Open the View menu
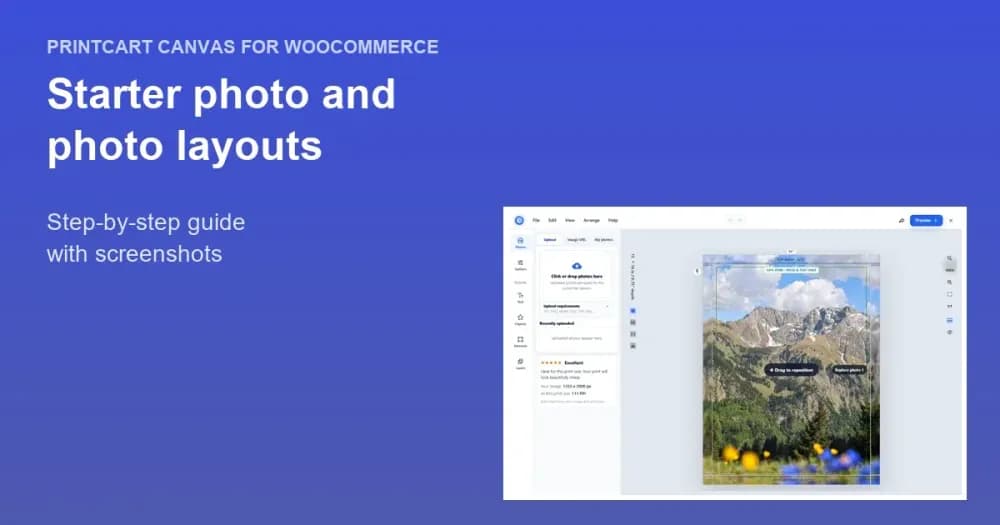Screen dimensions: 1000x525 pyautogui.click(x=570, y=220)
